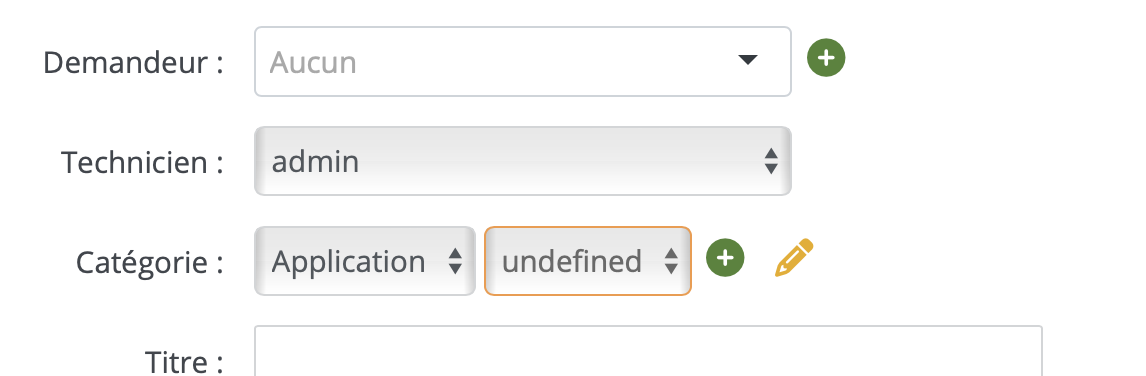1146x376 pixels.
Task: Click the Demandeur field label
Action: [133, 62]
